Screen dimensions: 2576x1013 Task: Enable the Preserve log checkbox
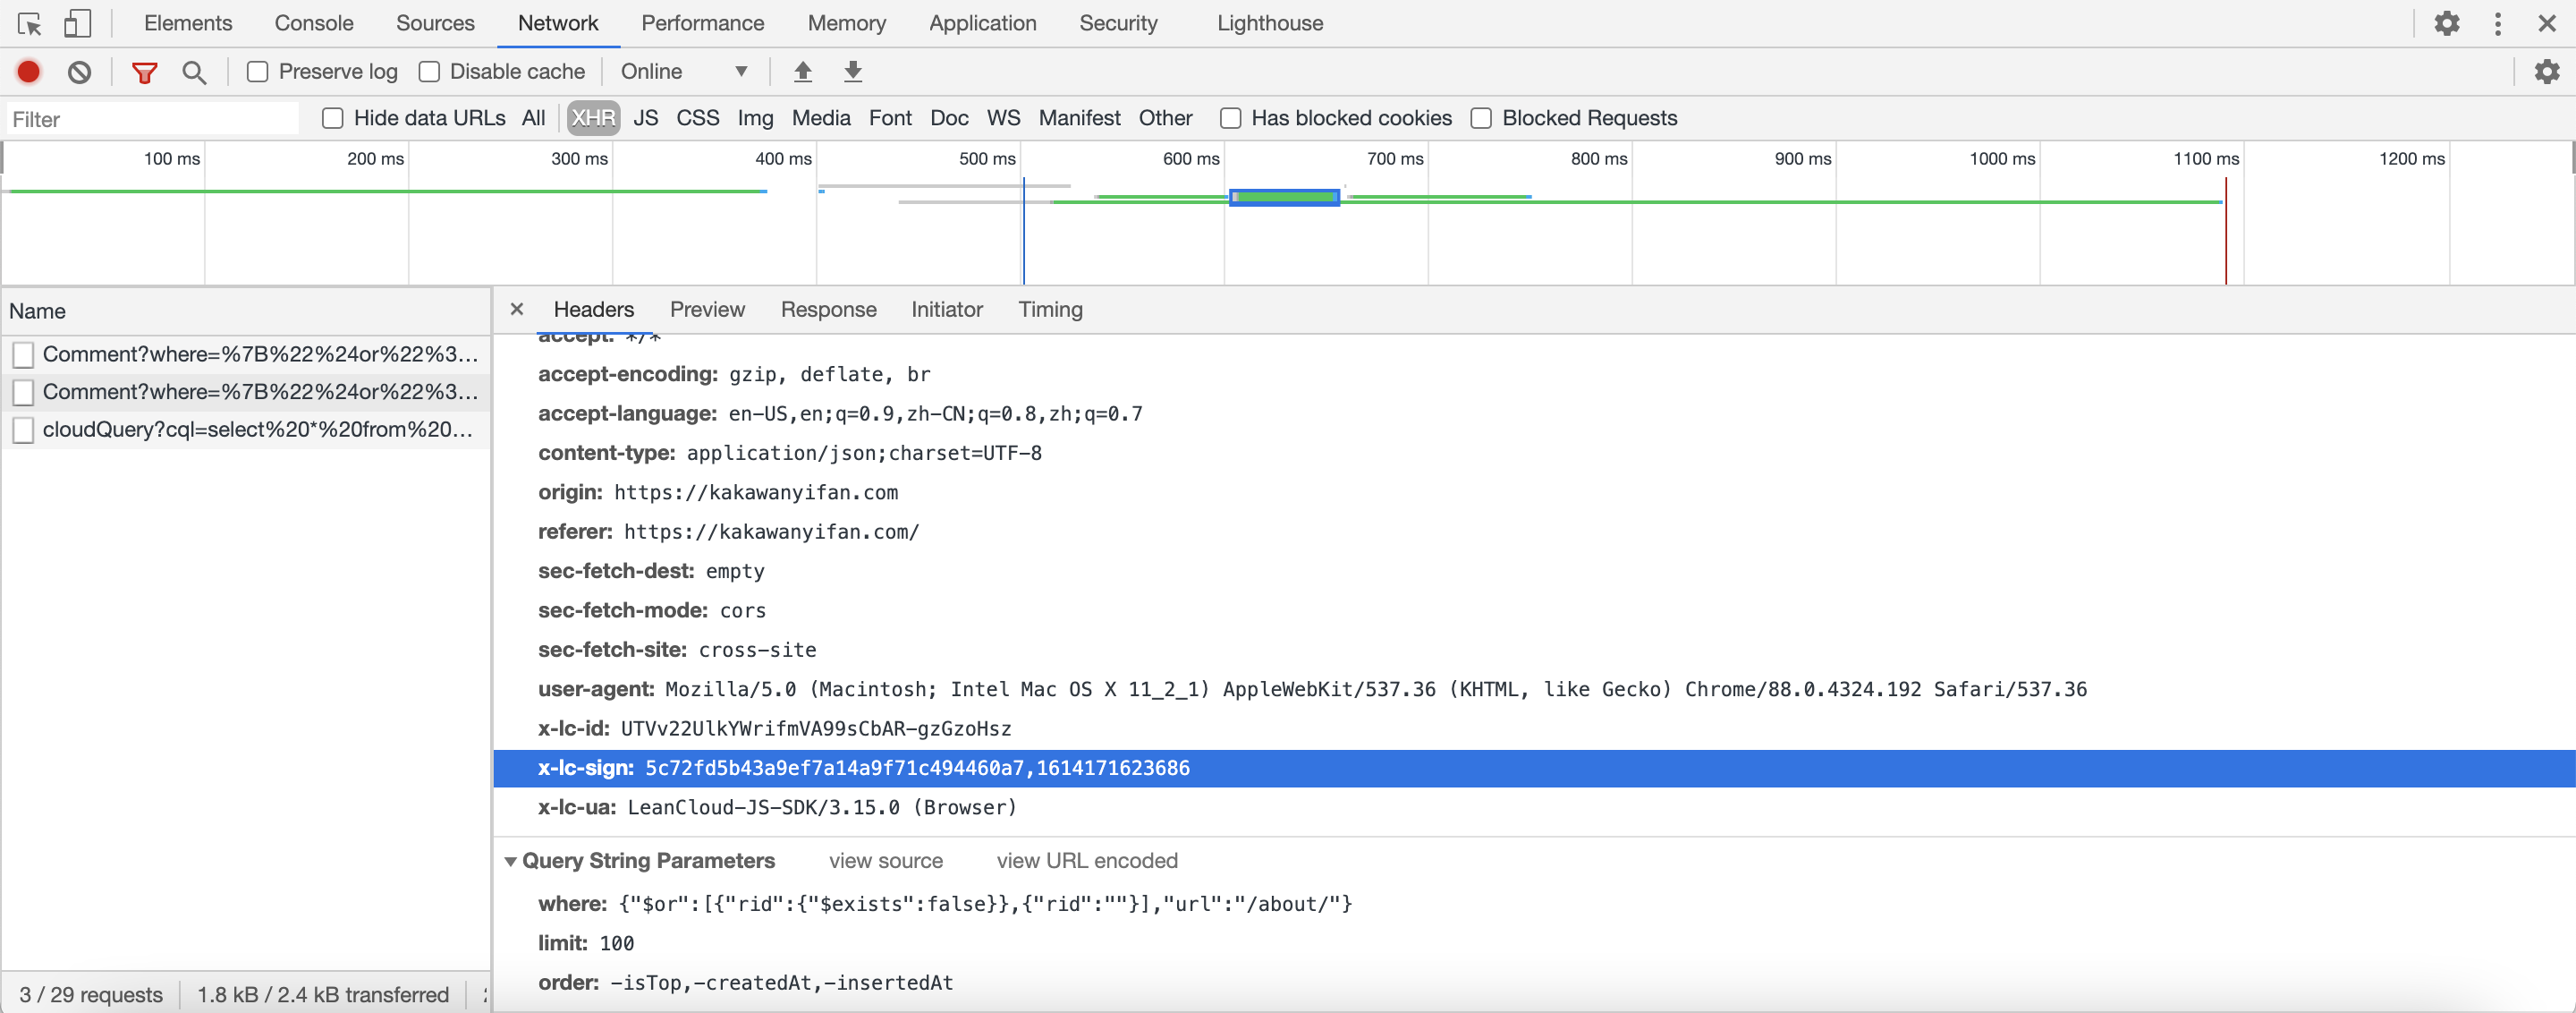(257, 72)
